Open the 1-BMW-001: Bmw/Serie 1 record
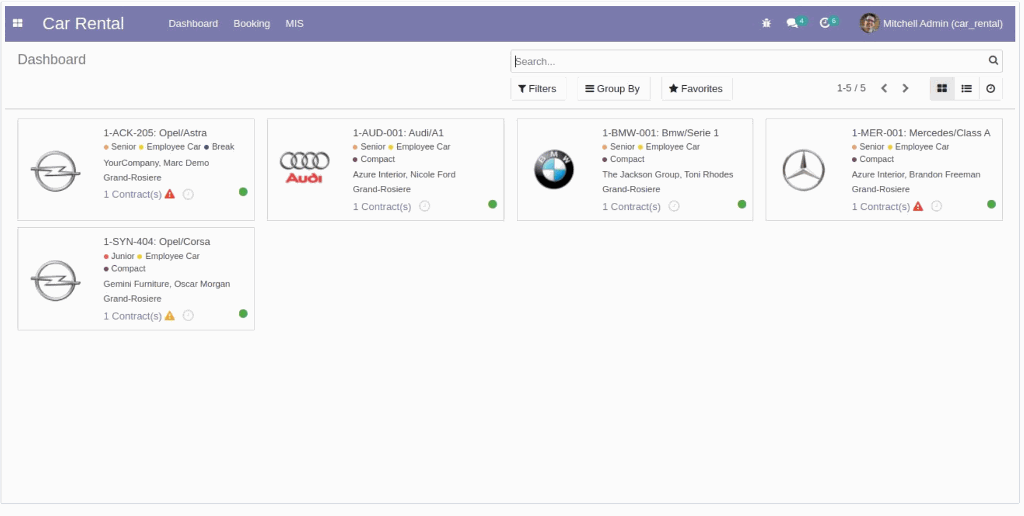The height and width of the screenshot is (516, 1024). pos(660,133)
